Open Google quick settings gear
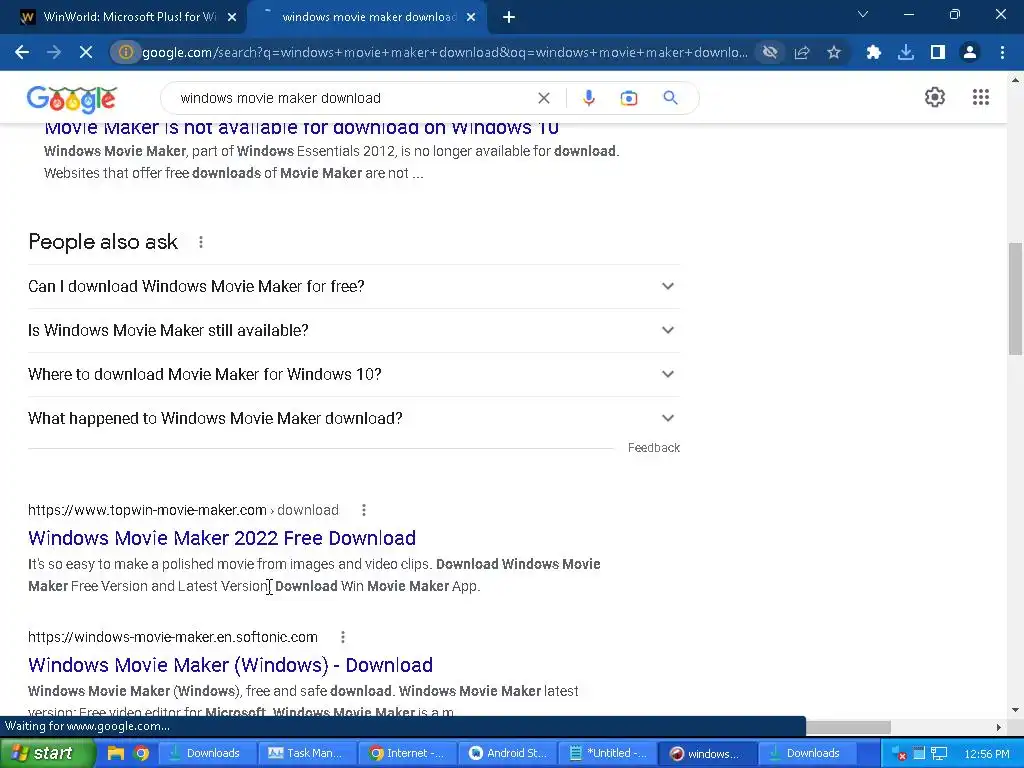1024x768 pixels. point(935,97)
